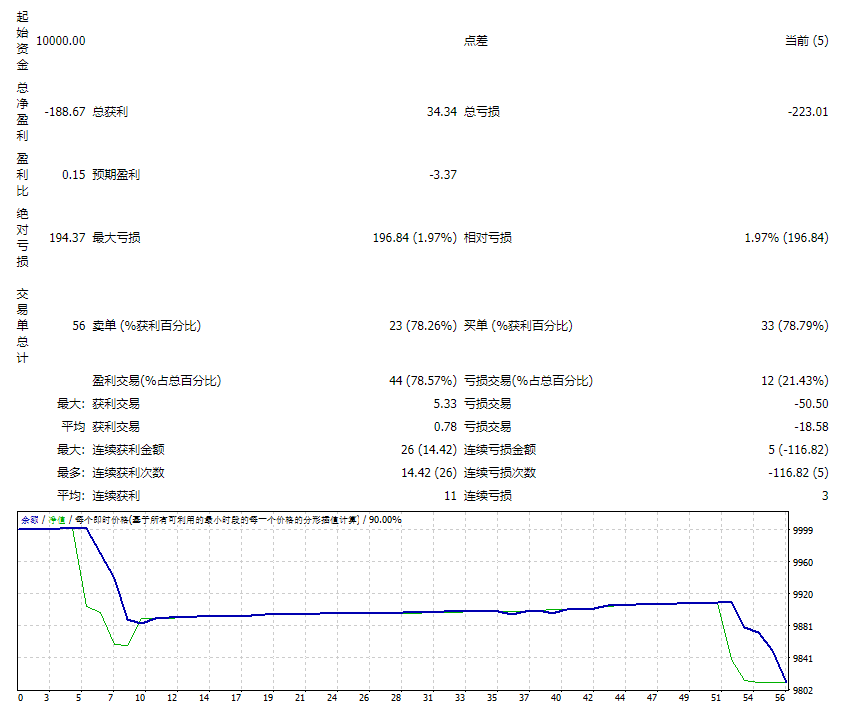Click the 28 tick on chart x-axis
The image size is (842, 712).
click(396, 697)
